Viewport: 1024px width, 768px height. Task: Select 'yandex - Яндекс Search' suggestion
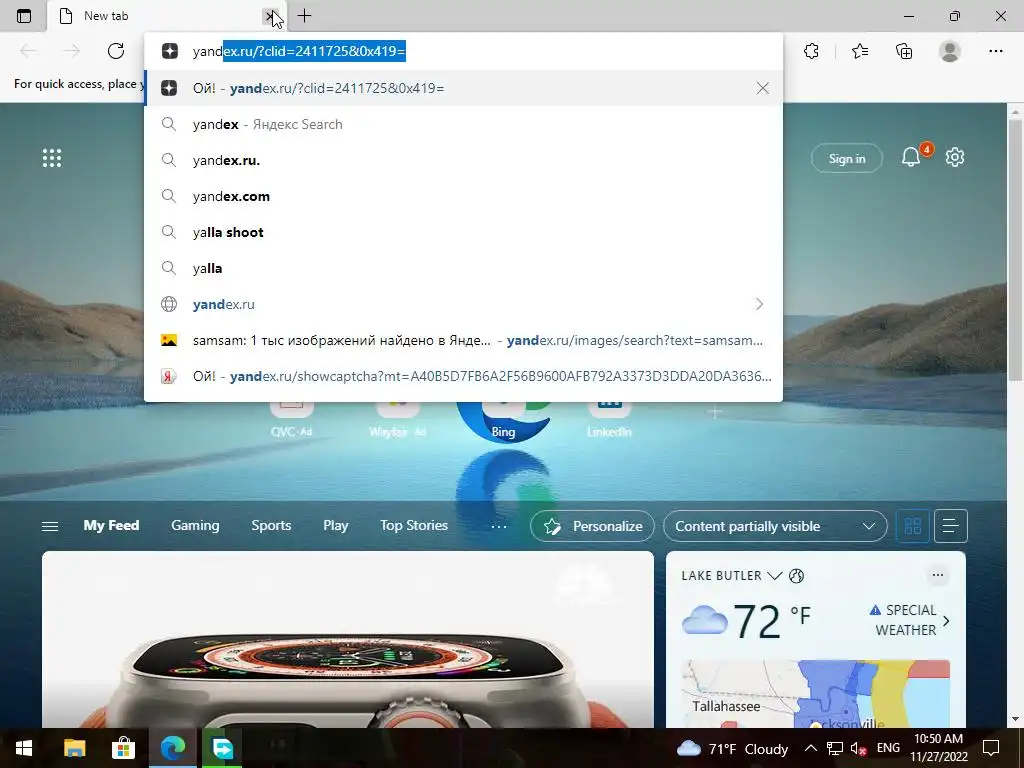tap(463, 124)
